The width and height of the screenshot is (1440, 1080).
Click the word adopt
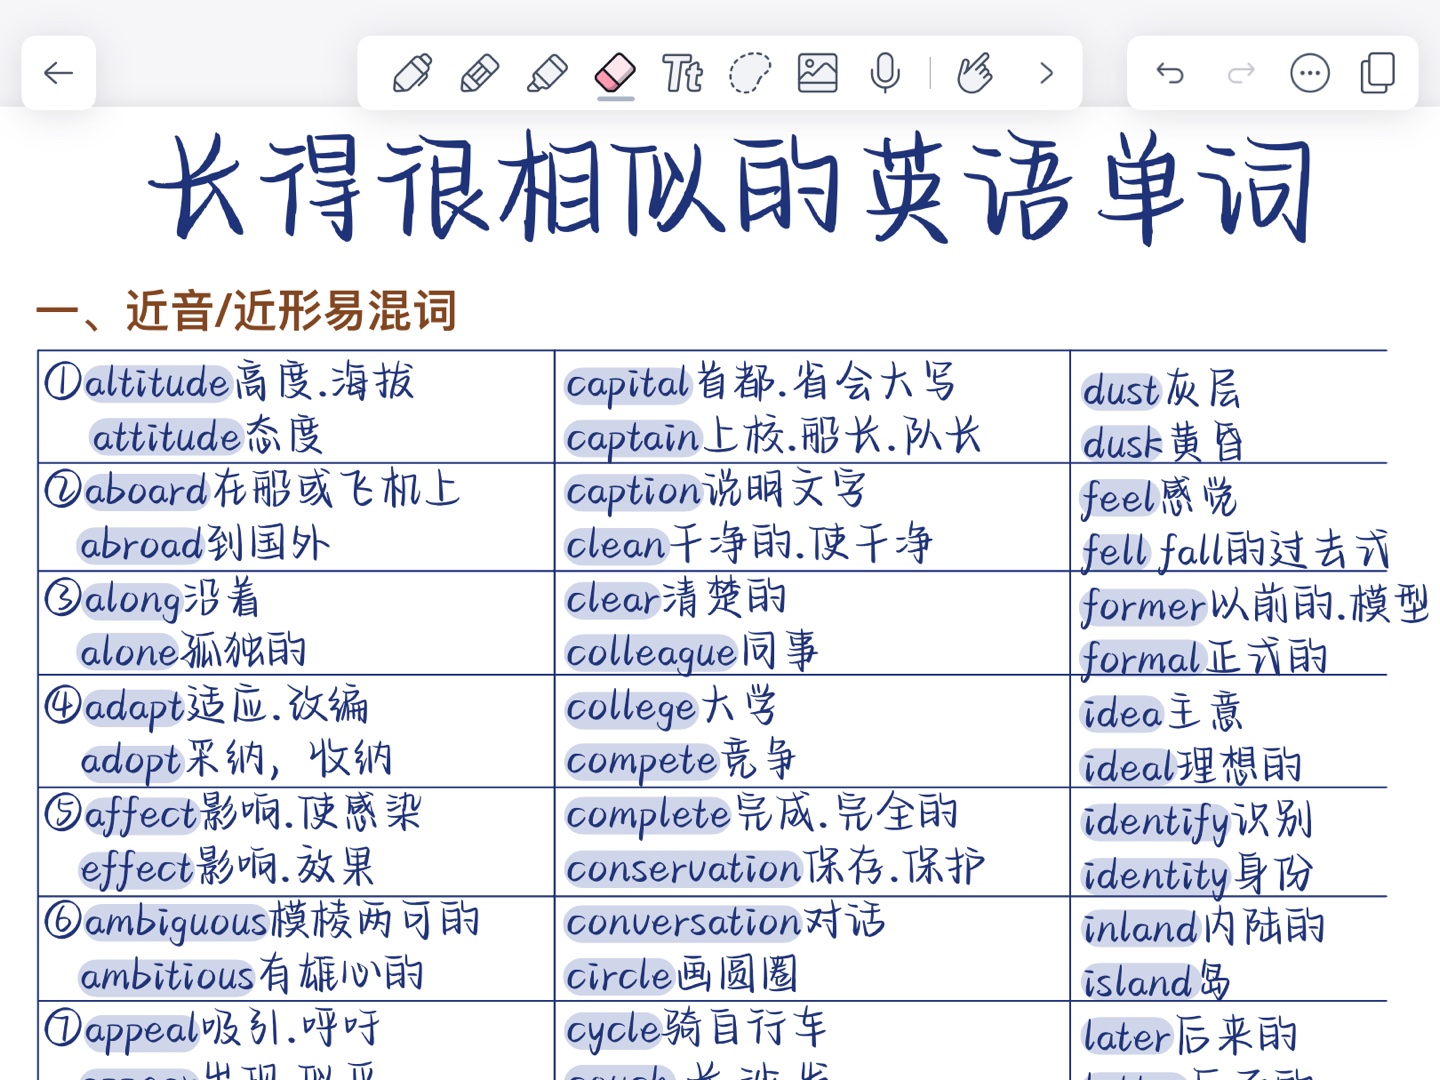tap(131, 762)
